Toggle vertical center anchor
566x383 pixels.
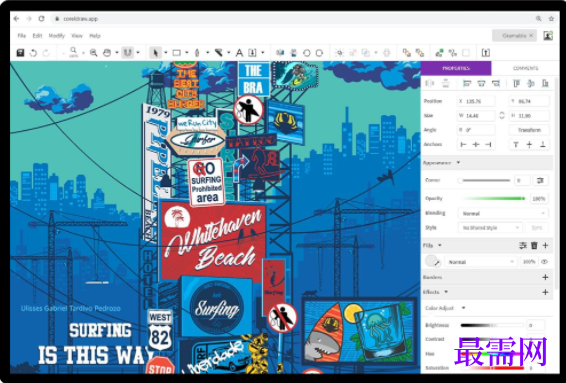[529, 144]
